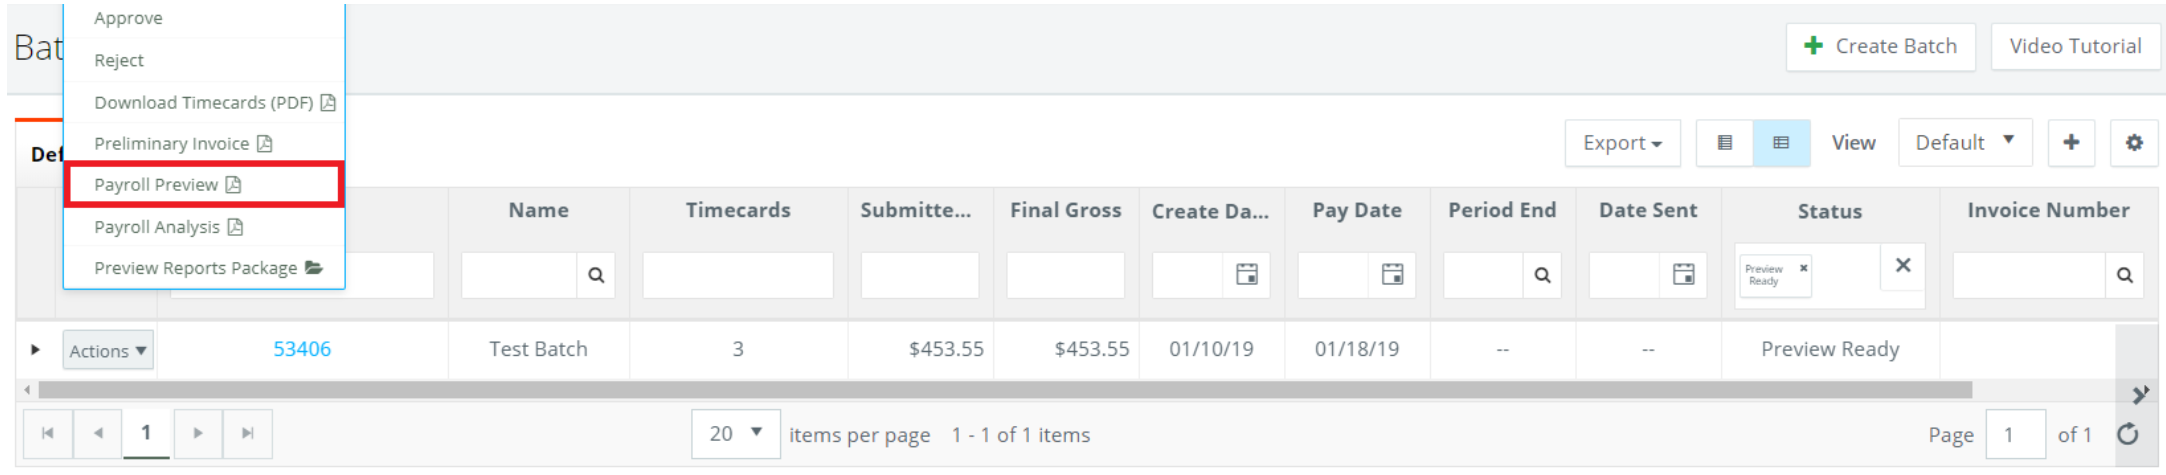The image size is (2166, 475).
Task: Click Invoice Number search icon
Action: pos(2124,275)
